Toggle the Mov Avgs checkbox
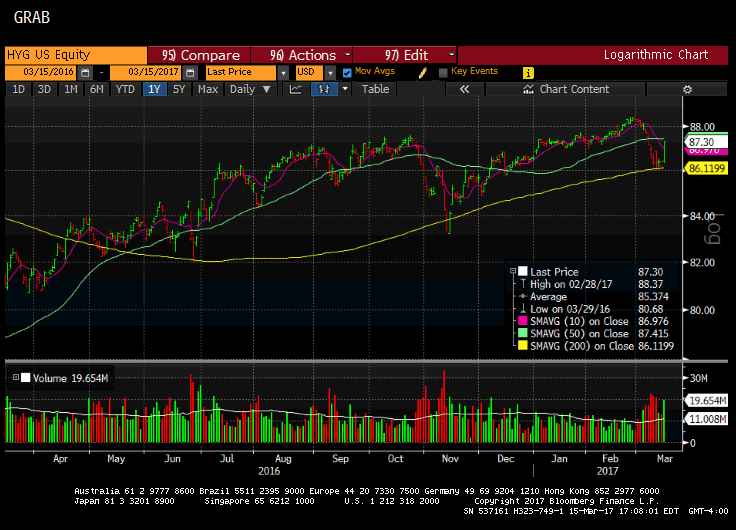This screenshot has height=530, width=736. tap(347, 73)
